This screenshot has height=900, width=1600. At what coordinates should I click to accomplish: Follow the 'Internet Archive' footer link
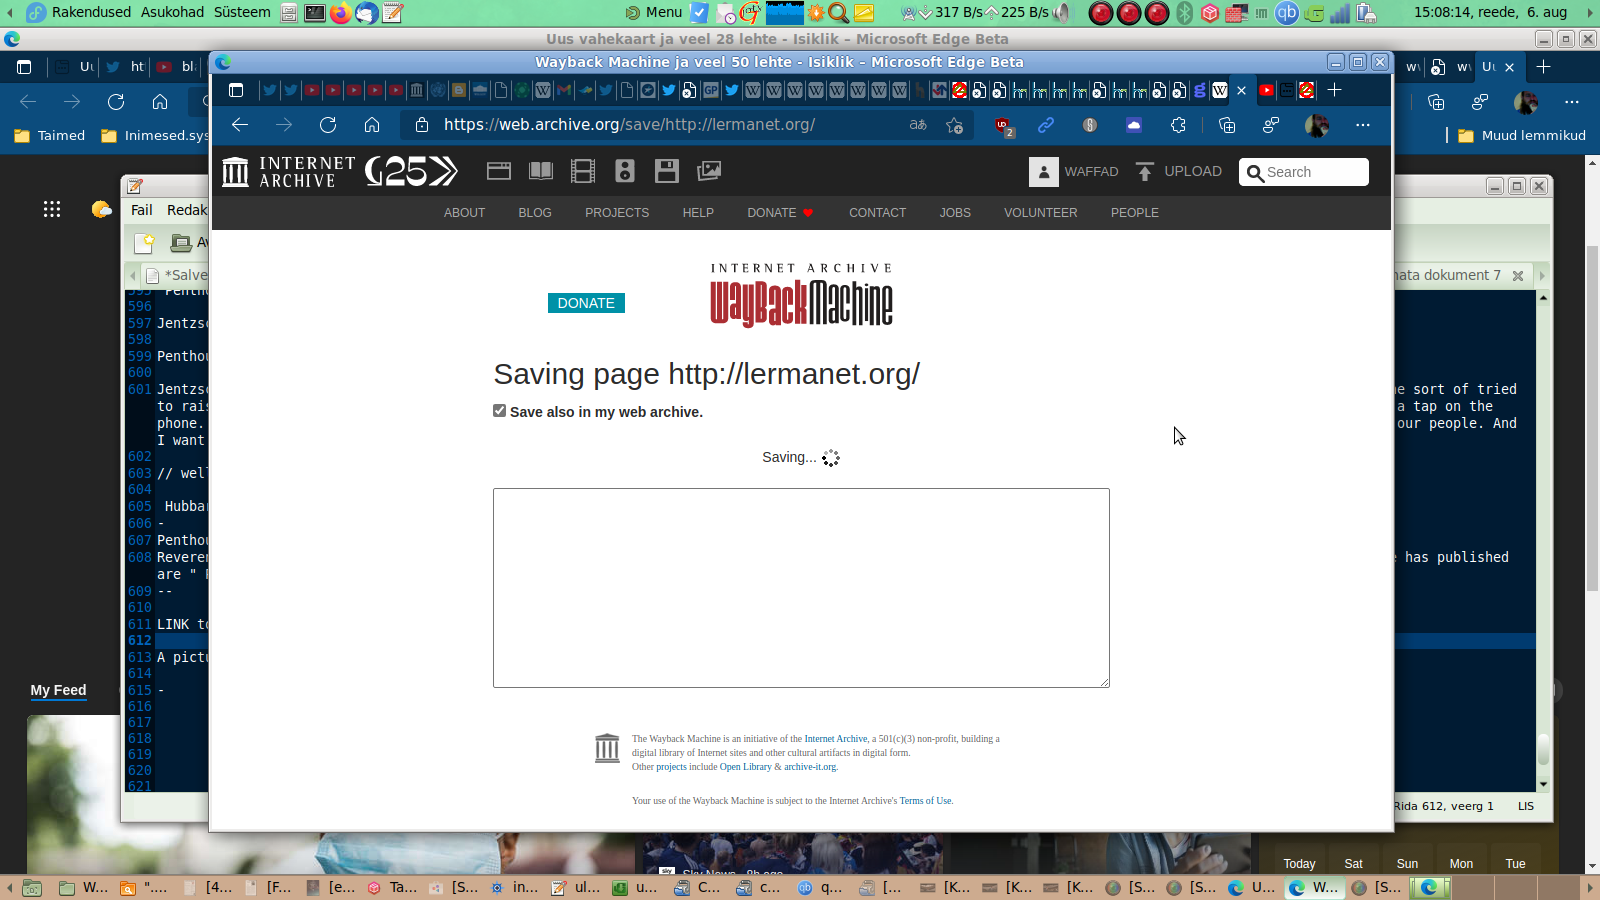pos(836,739)
